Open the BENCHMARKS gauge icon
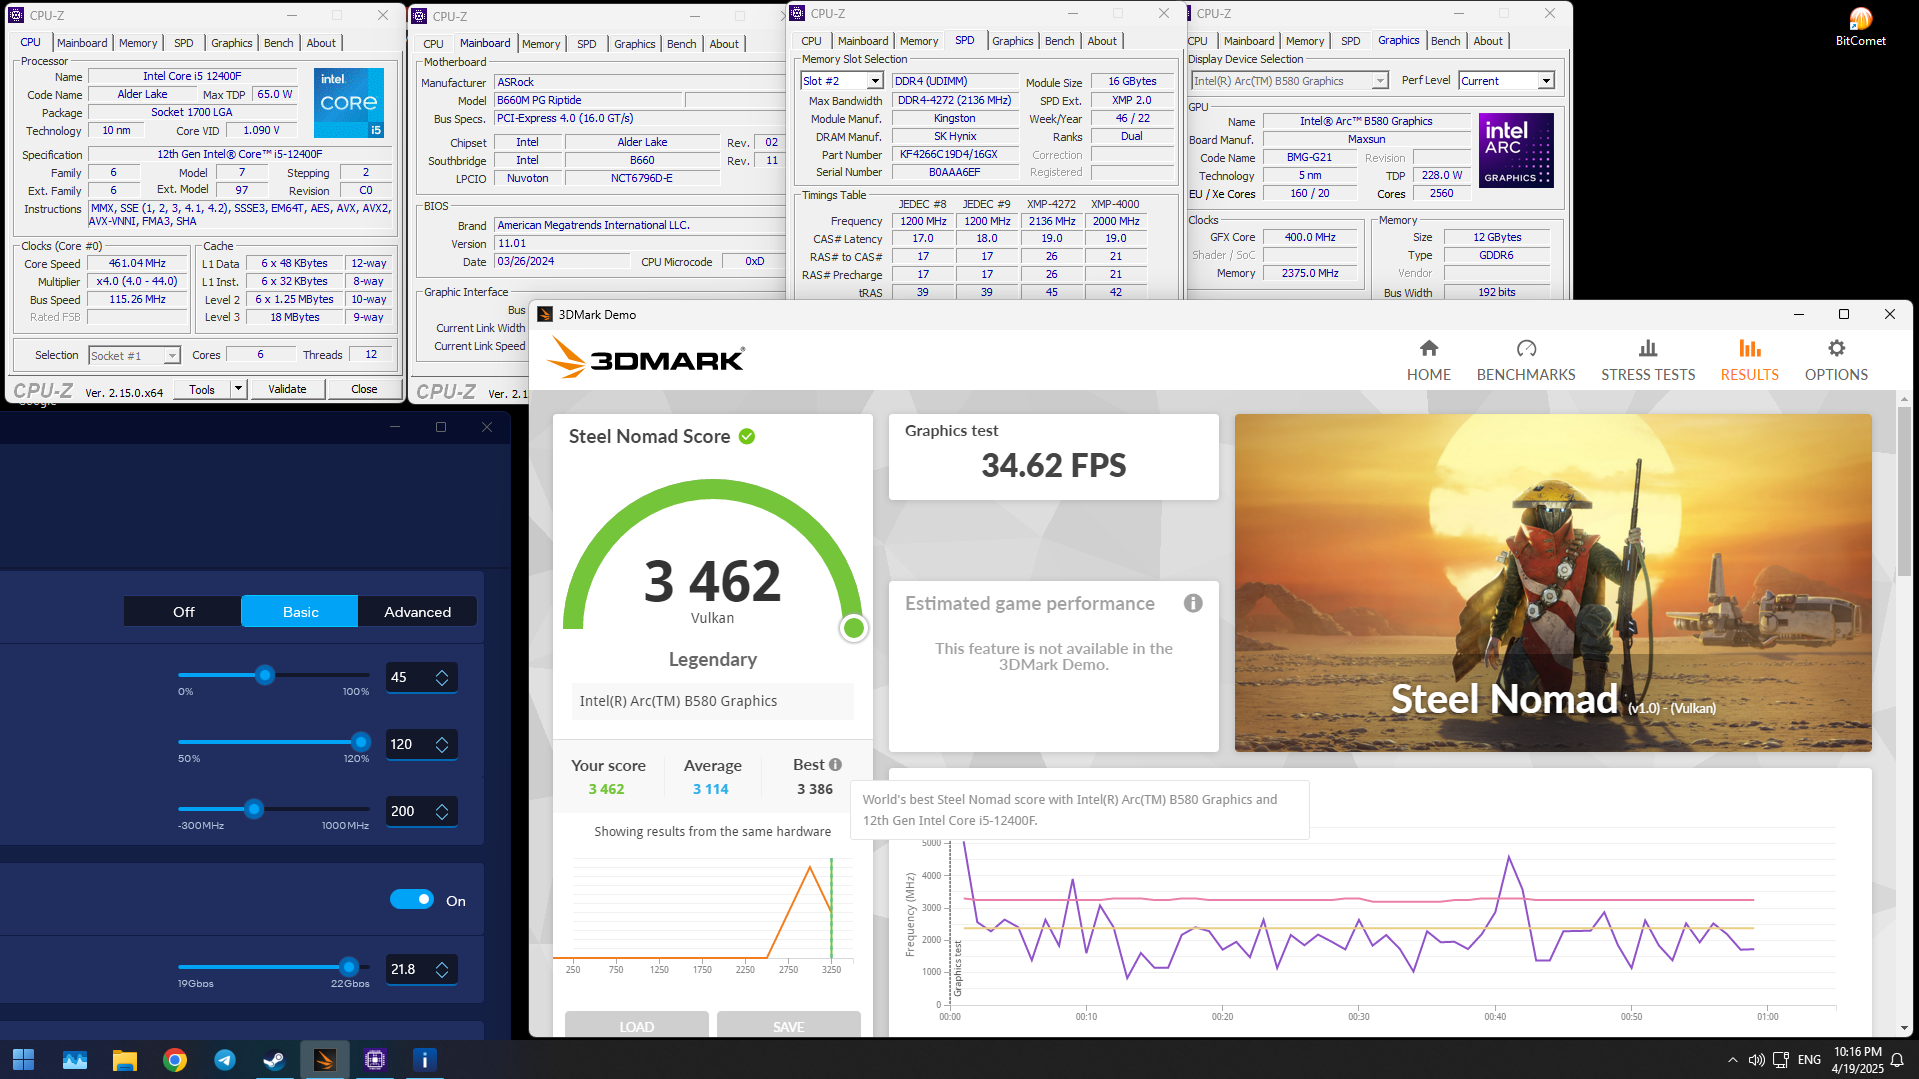 pyautogui.click(x=1526, y=348)
